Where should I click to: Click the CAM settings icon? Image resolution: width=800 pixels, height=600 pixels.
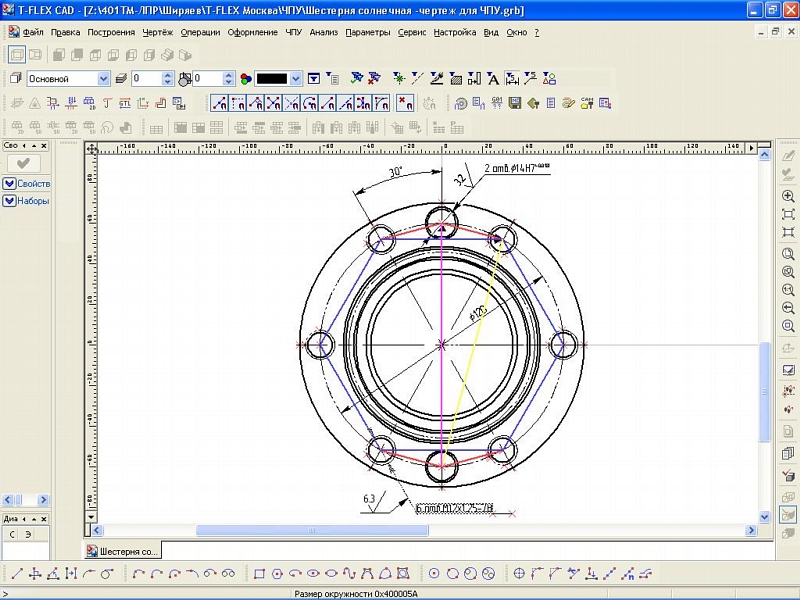(x=587, y=104)
